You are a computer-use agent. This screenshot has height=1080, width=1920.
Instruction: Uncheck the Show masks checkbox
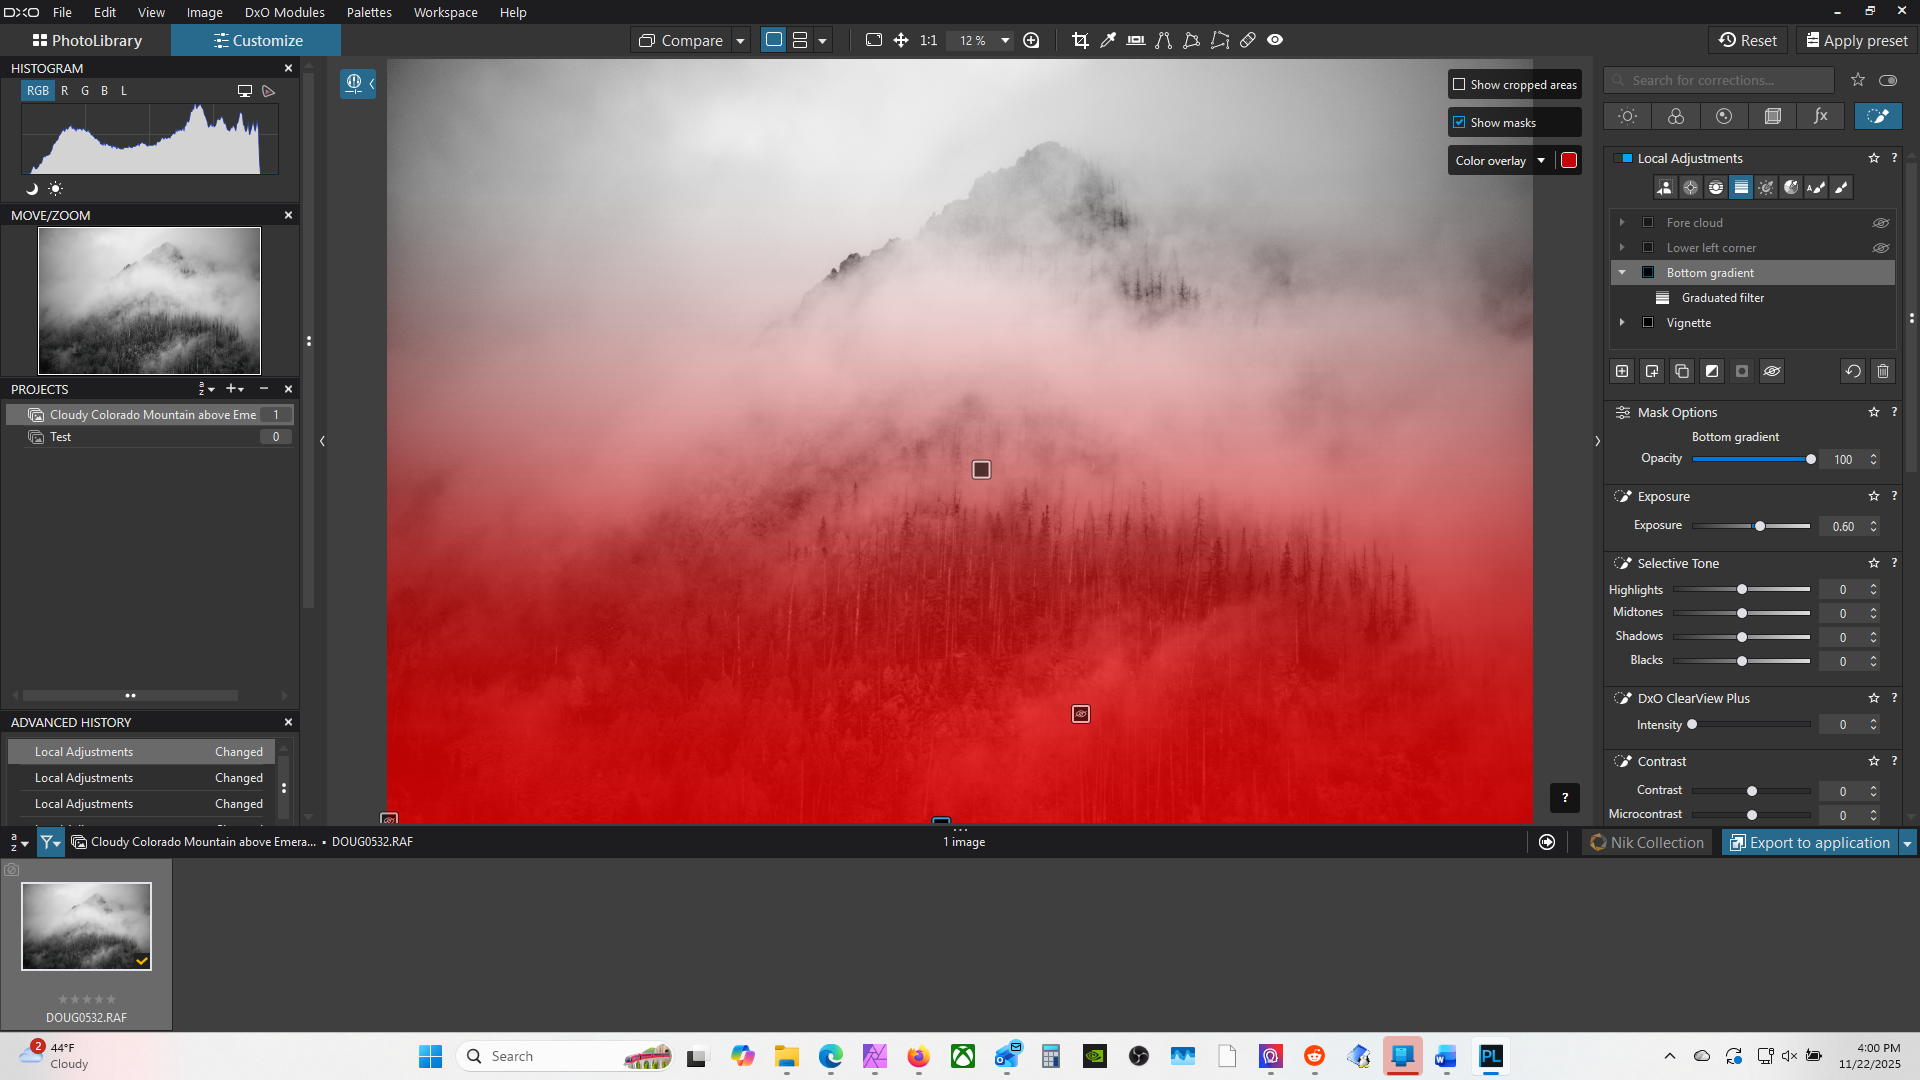point(1459,123)
